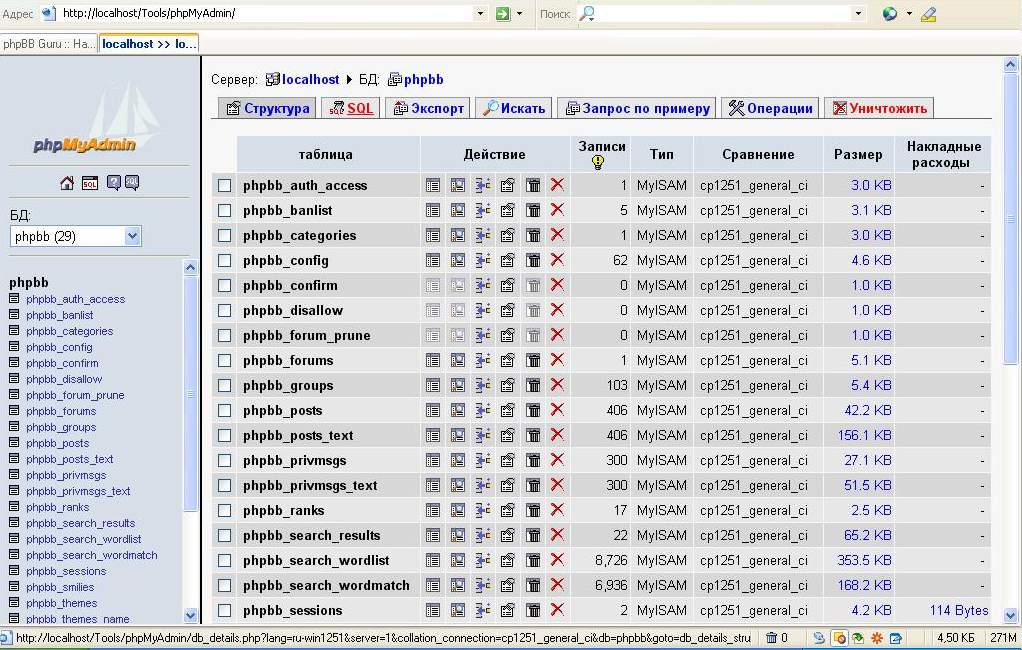Open the dropdown arrow beside the globe icon

pyautogui.click(x=909, y=13)
